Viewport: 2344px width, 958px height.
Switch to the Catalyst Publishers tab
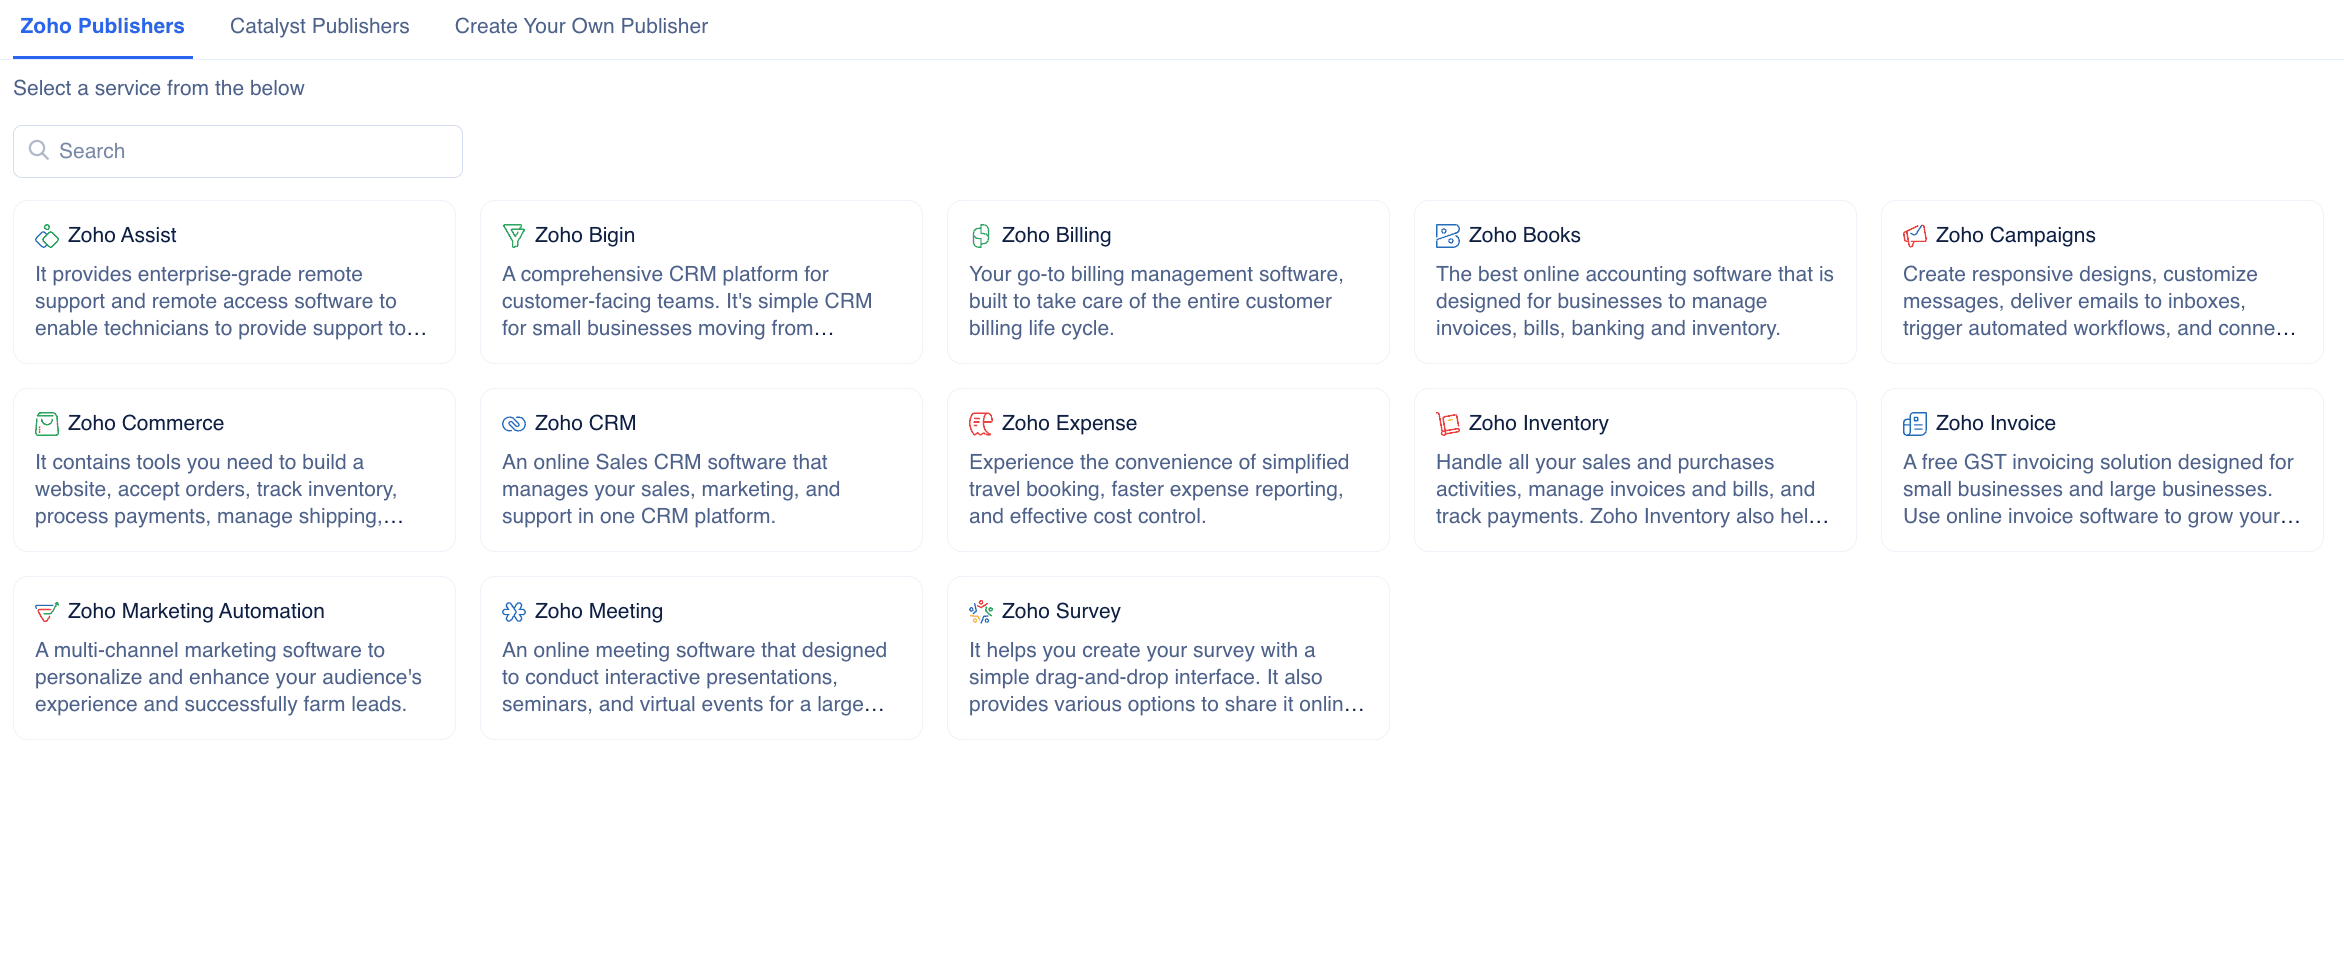(x=319, y=27)
